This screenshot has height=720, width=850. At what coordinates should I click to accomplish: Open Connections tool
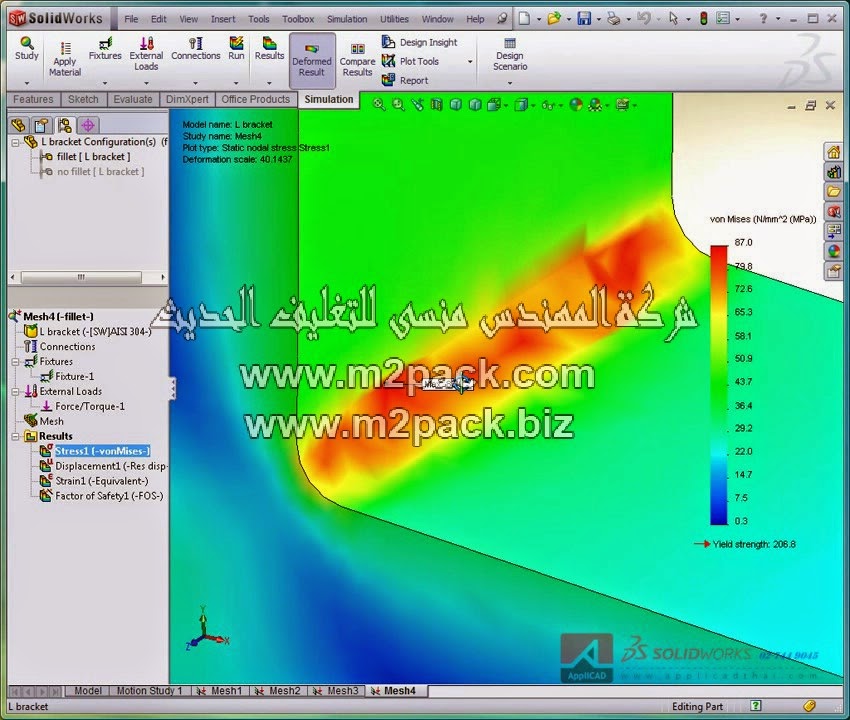click(196, 48)
